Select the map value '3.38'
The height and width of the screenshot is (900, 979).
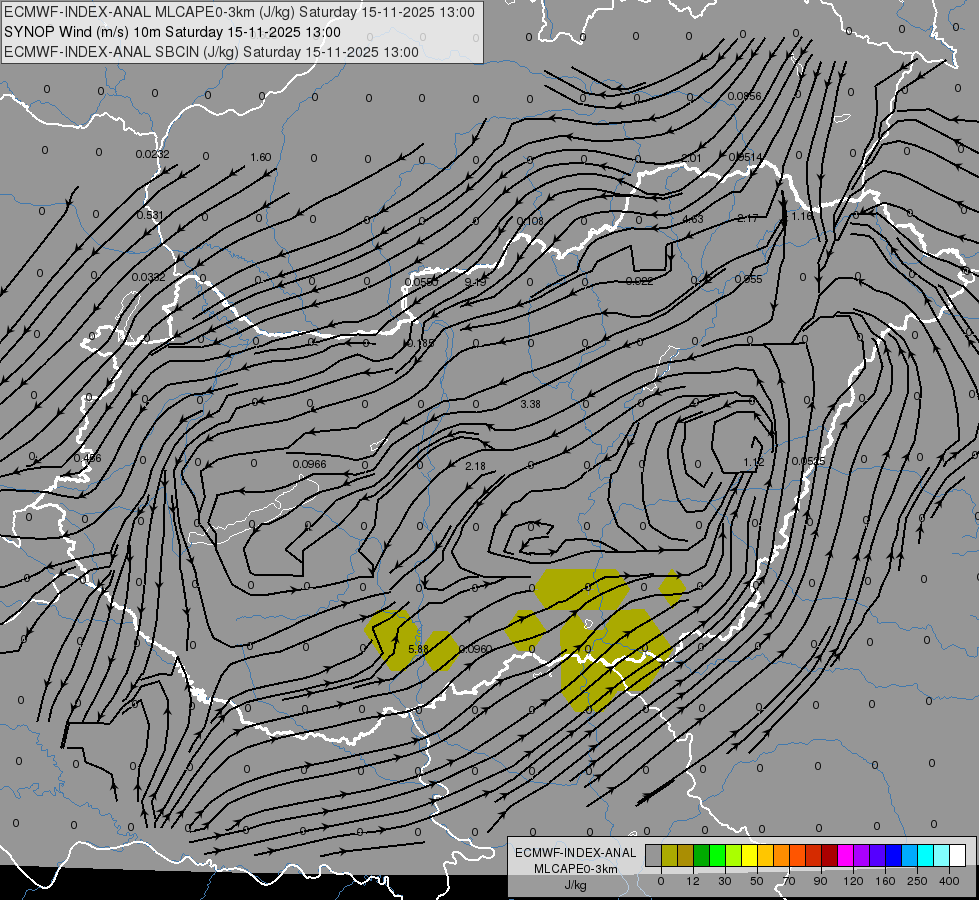click(530, 404)
